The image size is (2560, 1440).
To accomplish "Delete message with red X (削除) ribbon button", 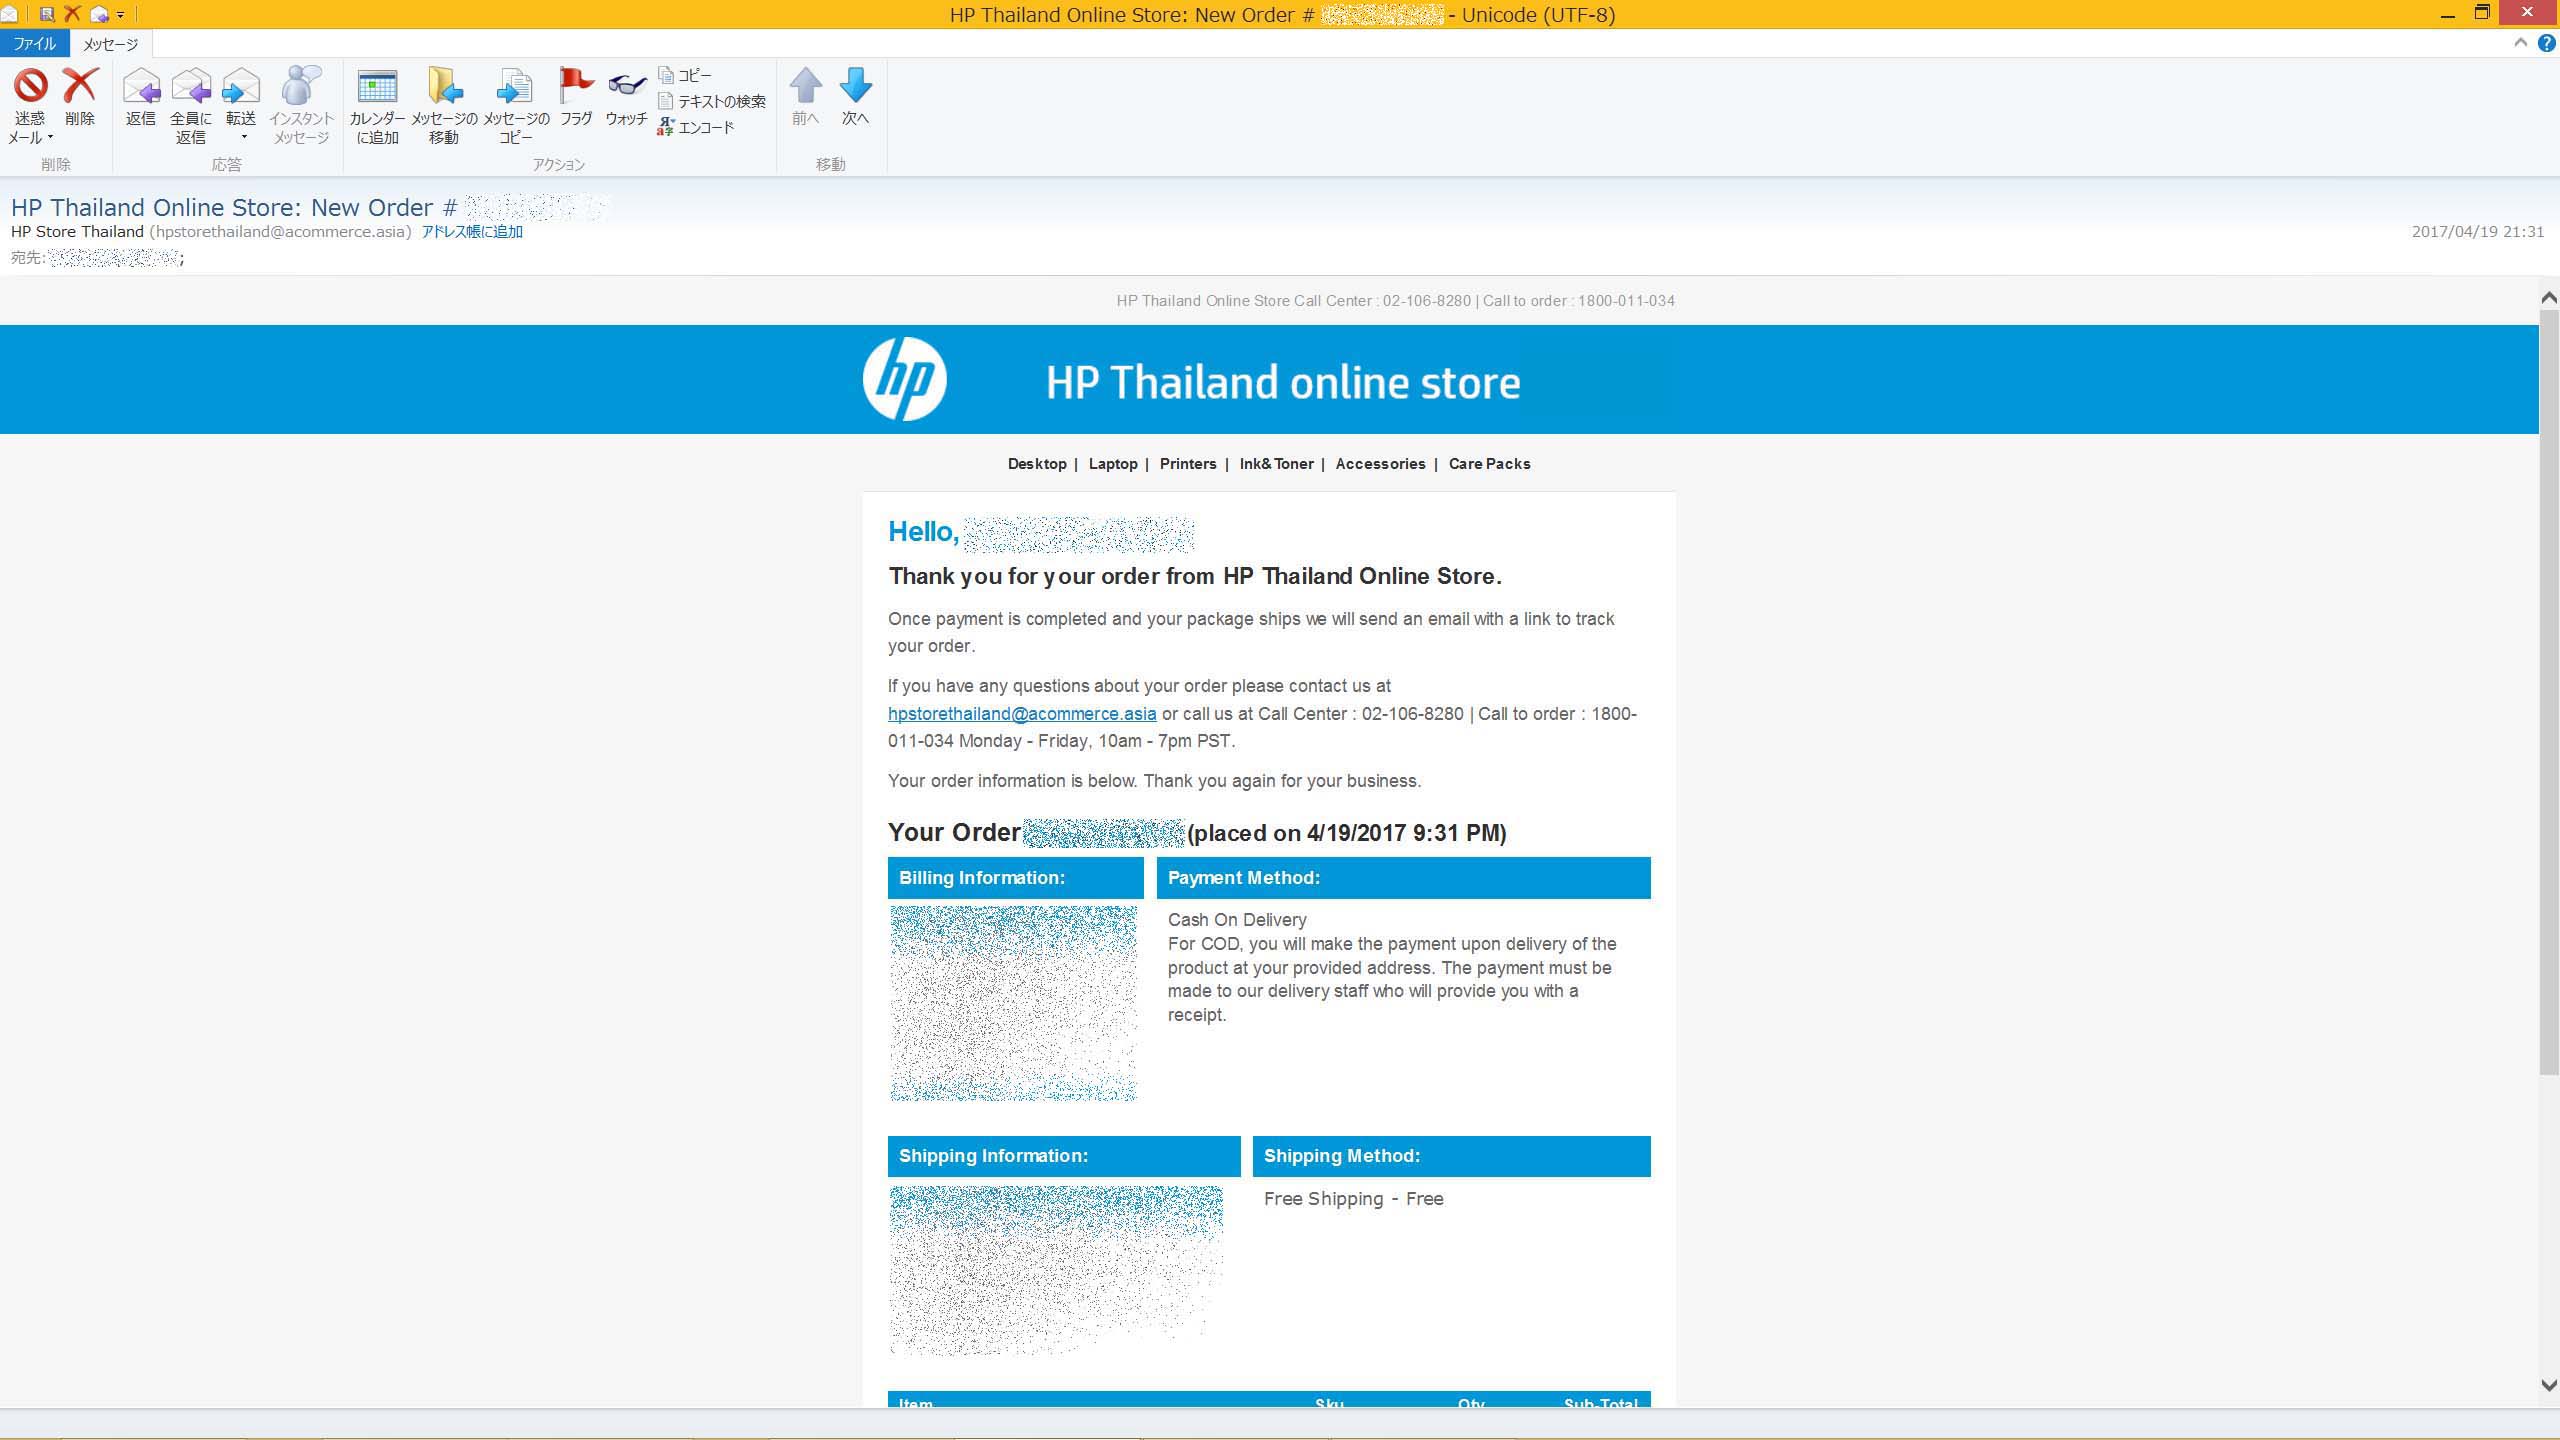I will pos(80,96).
